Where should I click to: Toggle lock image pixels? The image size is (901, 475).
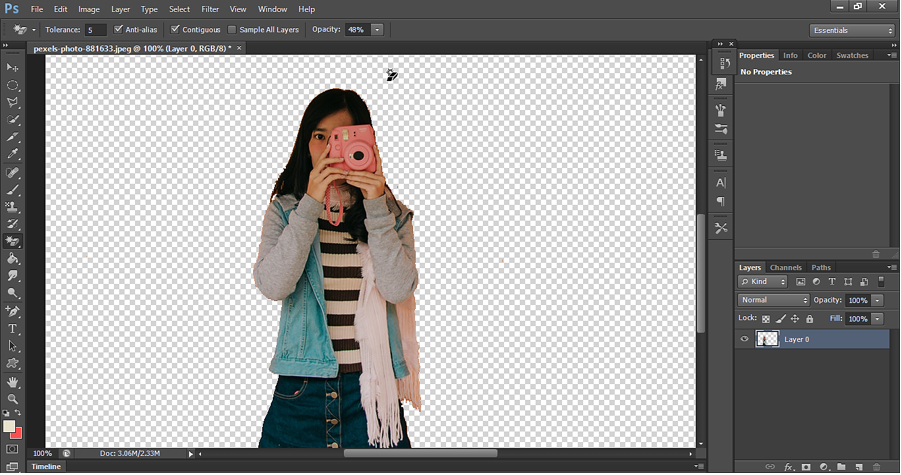coord(780,319)
